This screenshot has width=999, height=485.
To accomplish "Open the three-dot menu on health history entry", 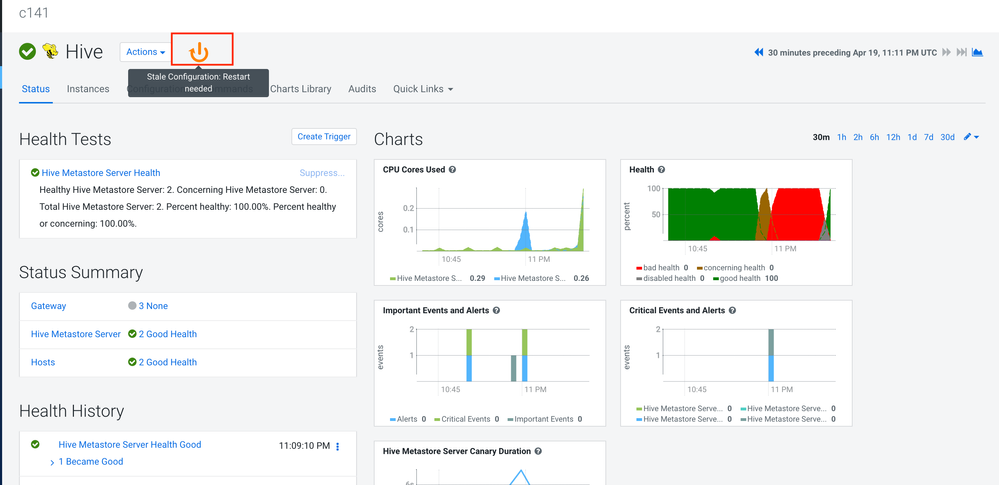I will pyautogui.click(x=338, y=446).
